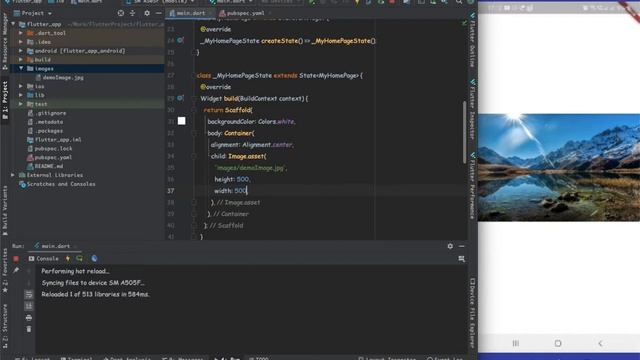
Task: Open DevTools blue icon in Run toolbar
Action: coord(94,258)
